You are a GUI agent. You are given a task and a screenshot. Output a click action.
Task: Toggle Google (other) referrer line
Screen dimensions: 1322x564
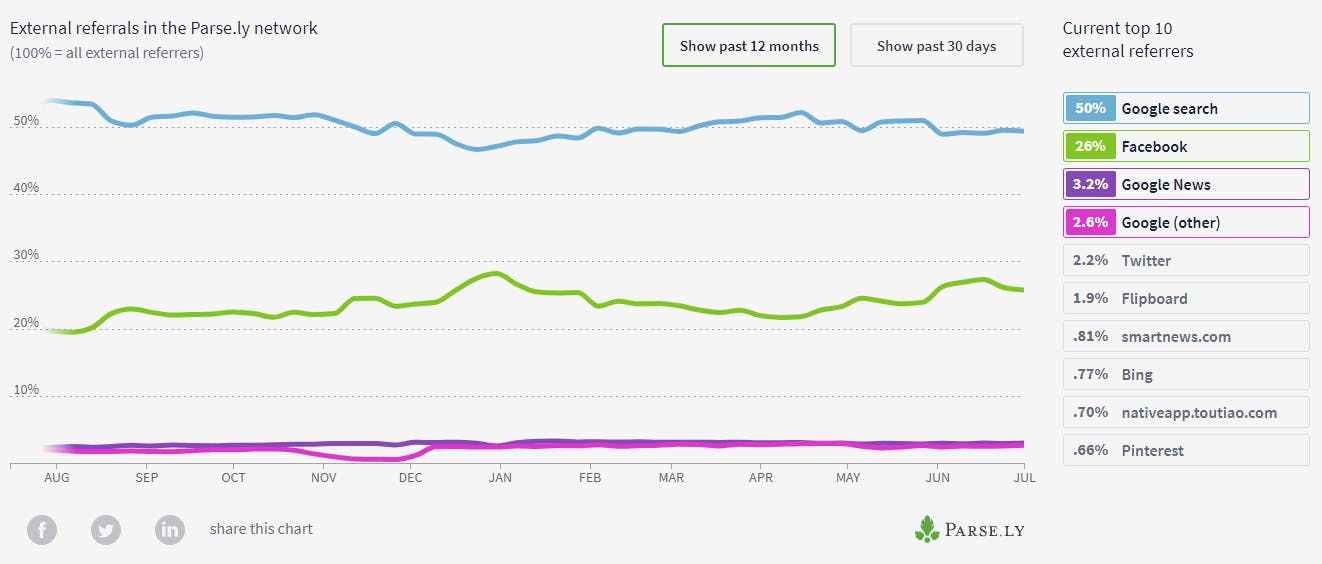(x=1186, y=222)
